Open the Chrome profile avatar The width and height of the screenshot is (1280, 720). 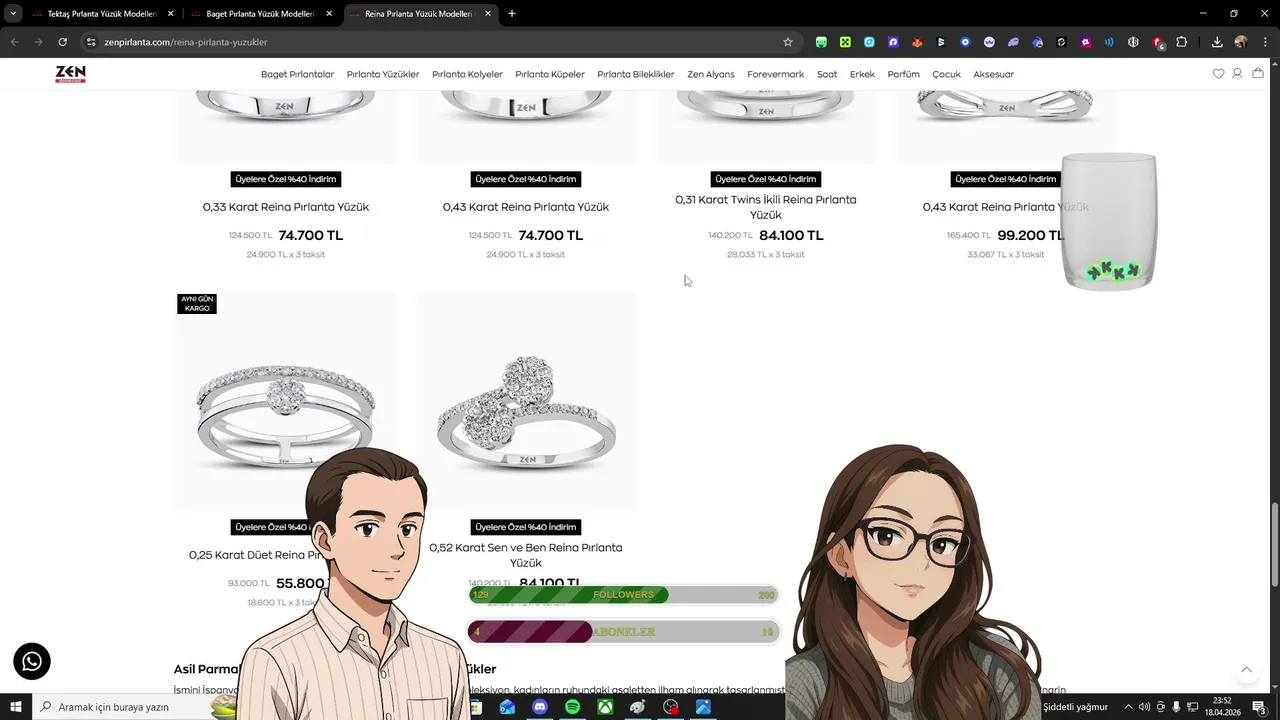tap(1241, 42)
